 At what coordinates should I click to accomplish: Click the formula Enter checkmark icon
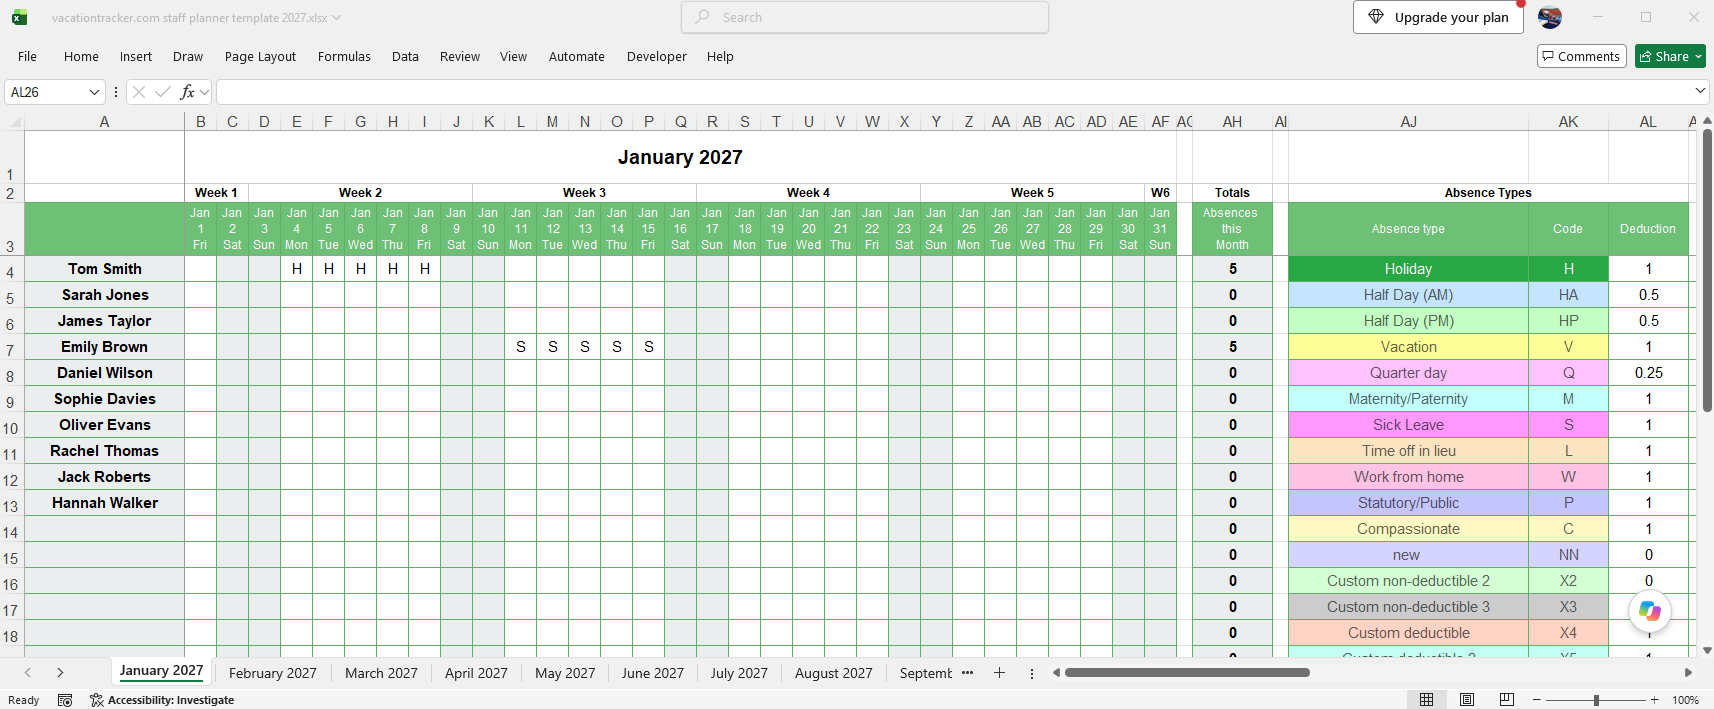[x=162, y=92]
